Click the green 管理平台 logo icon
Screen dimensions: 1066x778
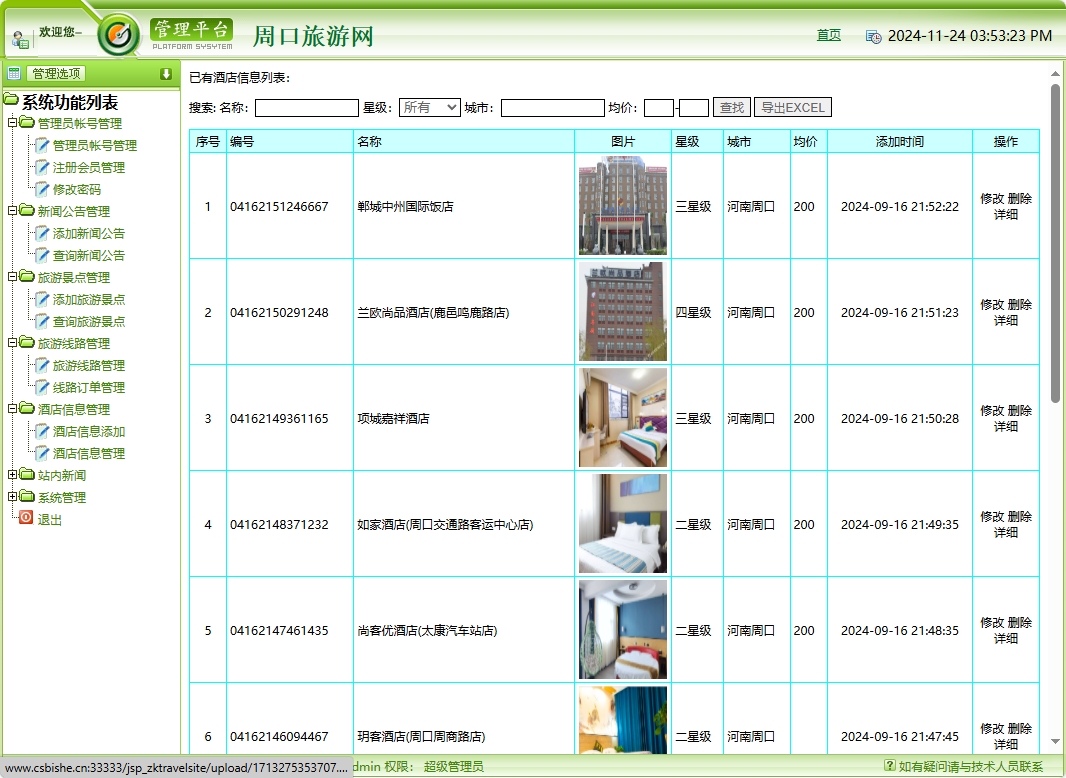click(x=120, y=33)
